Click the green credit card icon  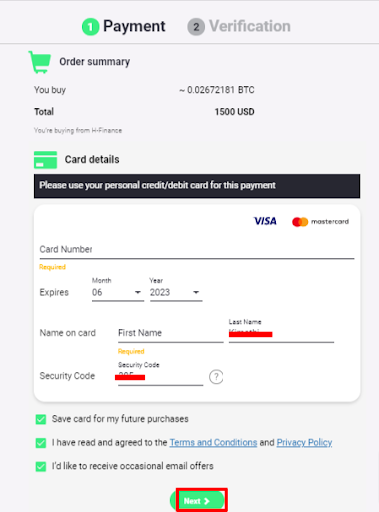coord(45,160)
